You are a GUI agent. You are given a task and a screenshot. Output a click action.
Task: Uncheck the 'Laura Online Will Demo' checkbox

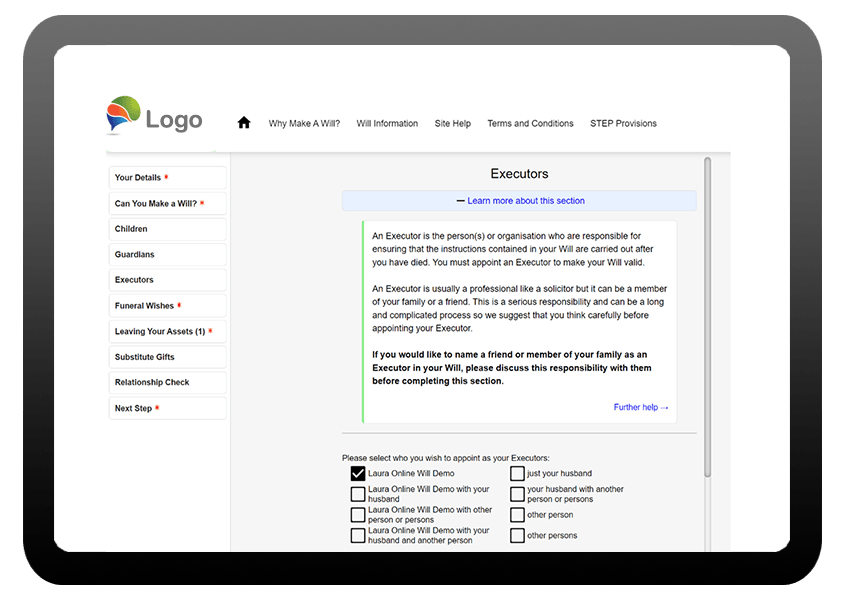click(358, 474)
